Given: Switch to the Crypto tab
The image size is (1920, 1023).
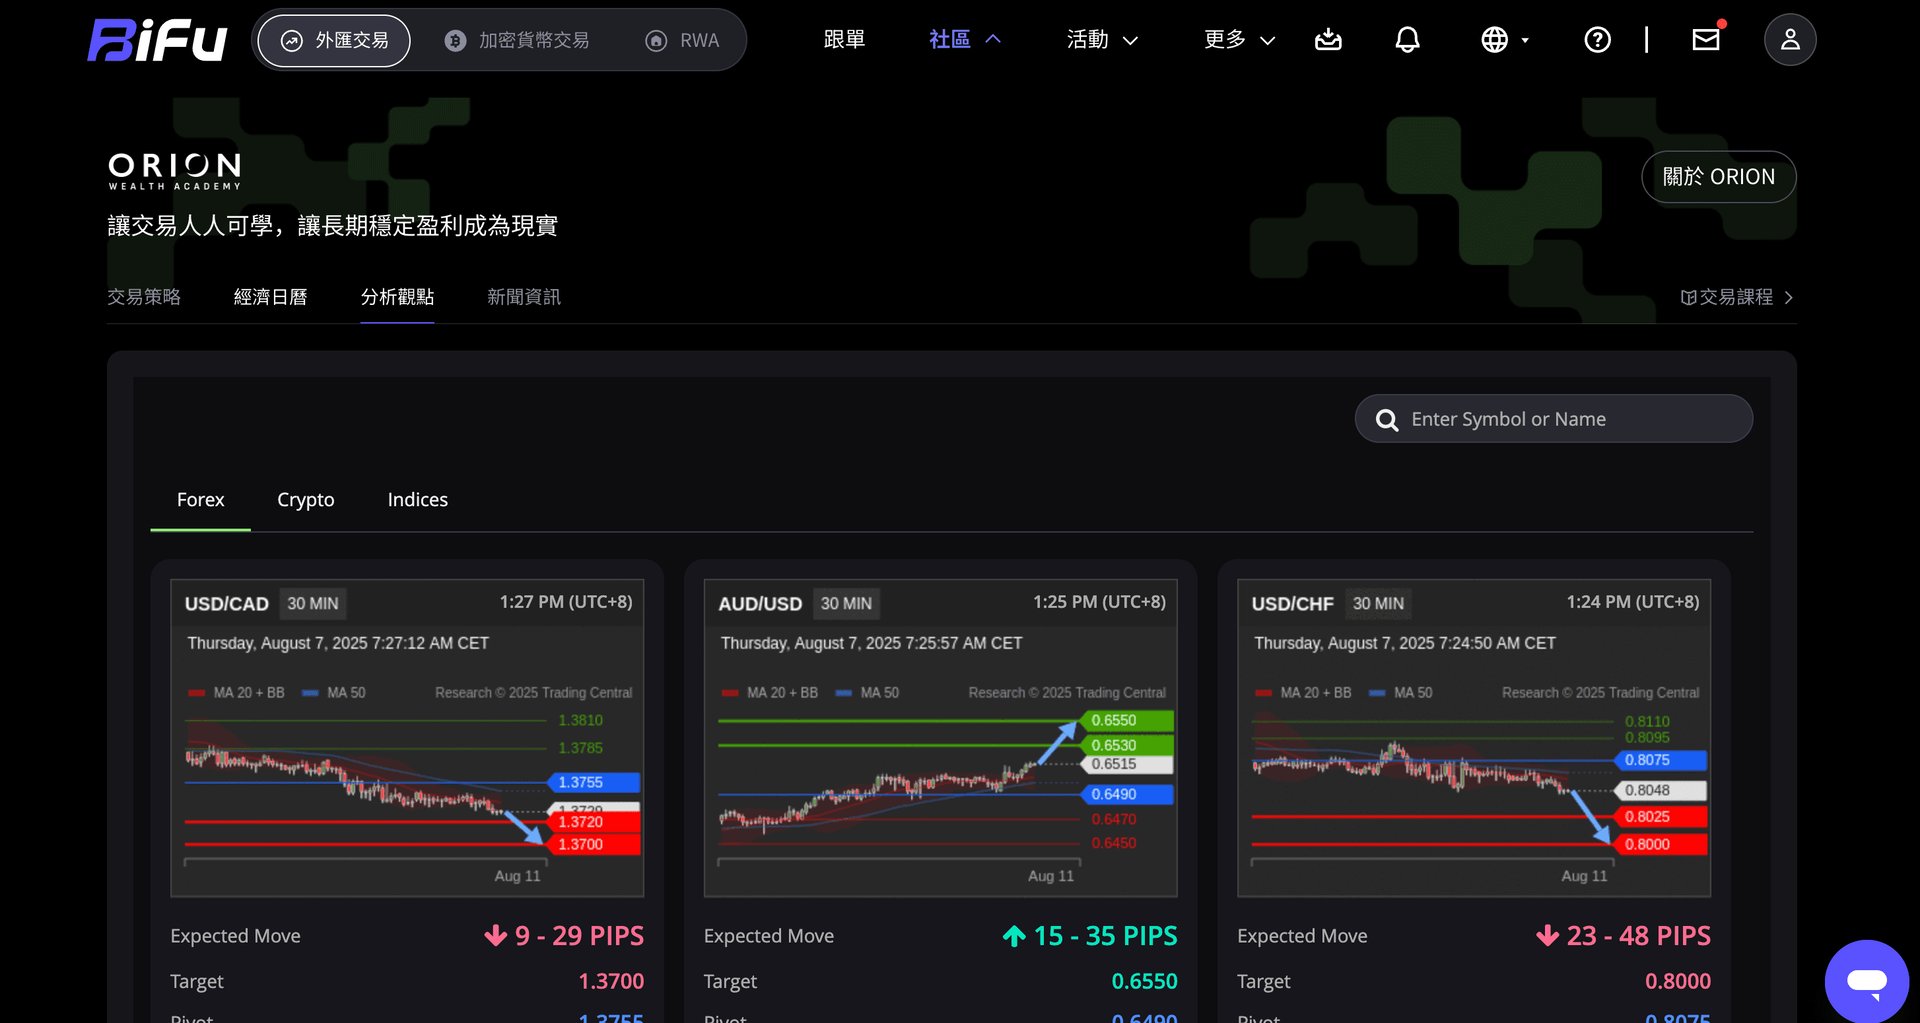Looking at the screenshot, I should point(306,500).
